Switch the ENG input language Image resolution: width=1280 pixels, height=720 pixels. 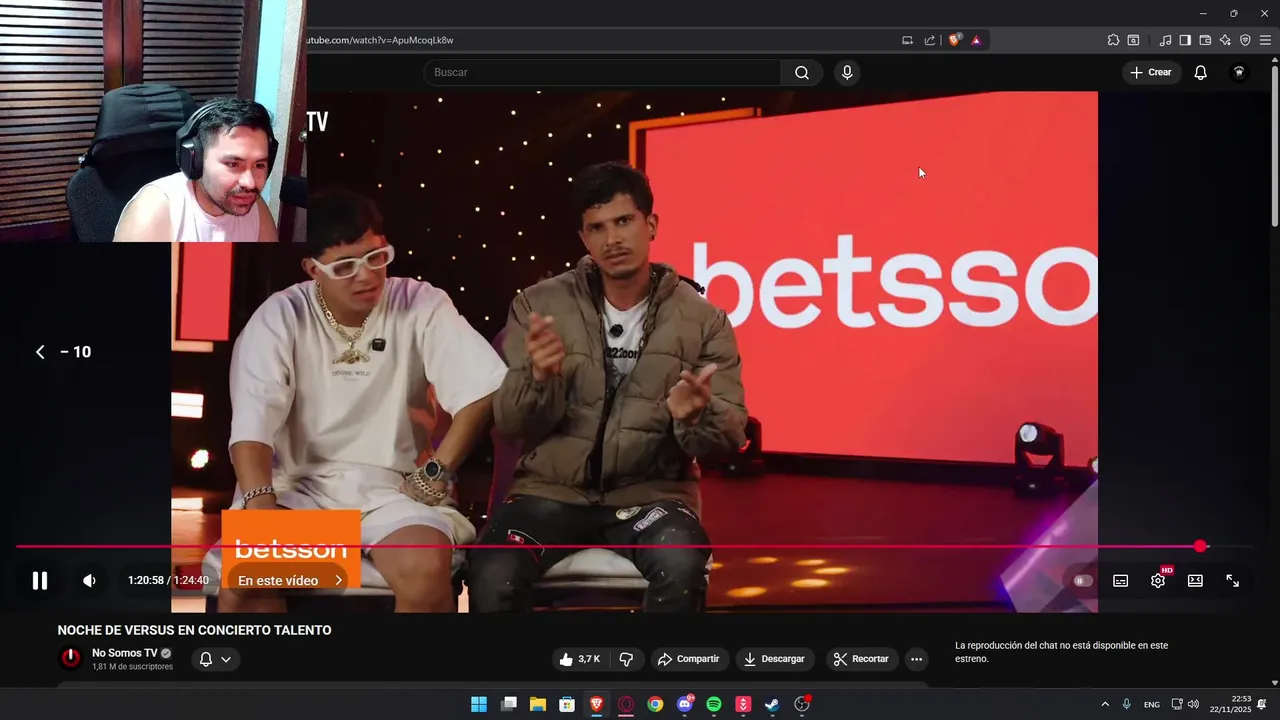[1152, 704]
